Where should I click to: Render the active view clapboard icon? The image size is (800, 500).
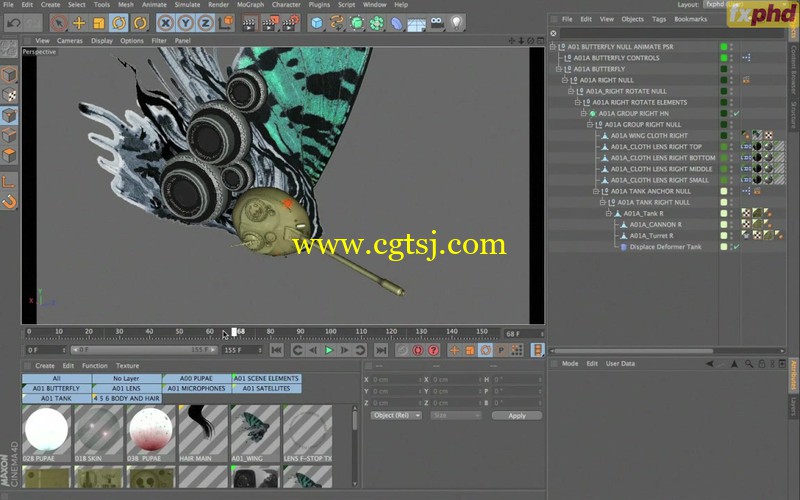[x=249, y=23]
